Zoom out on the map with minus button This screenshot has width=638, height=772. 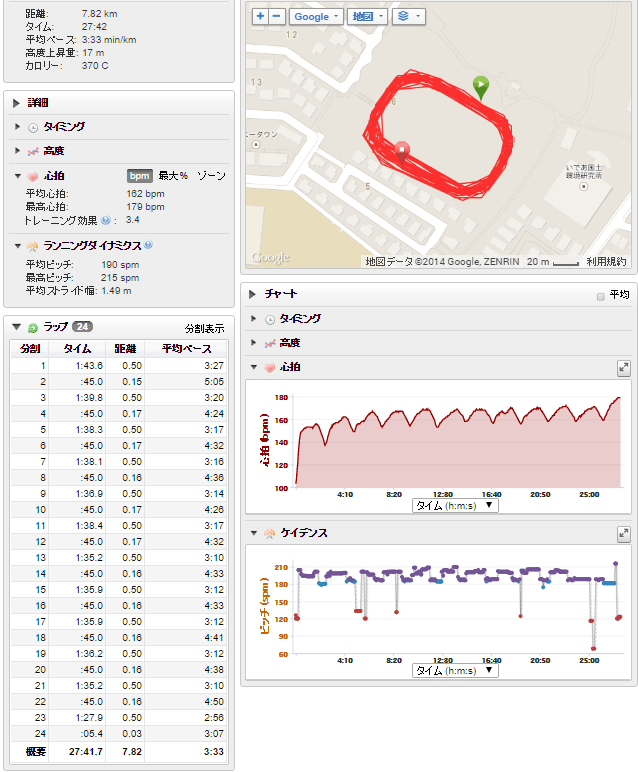coord(276,17)
